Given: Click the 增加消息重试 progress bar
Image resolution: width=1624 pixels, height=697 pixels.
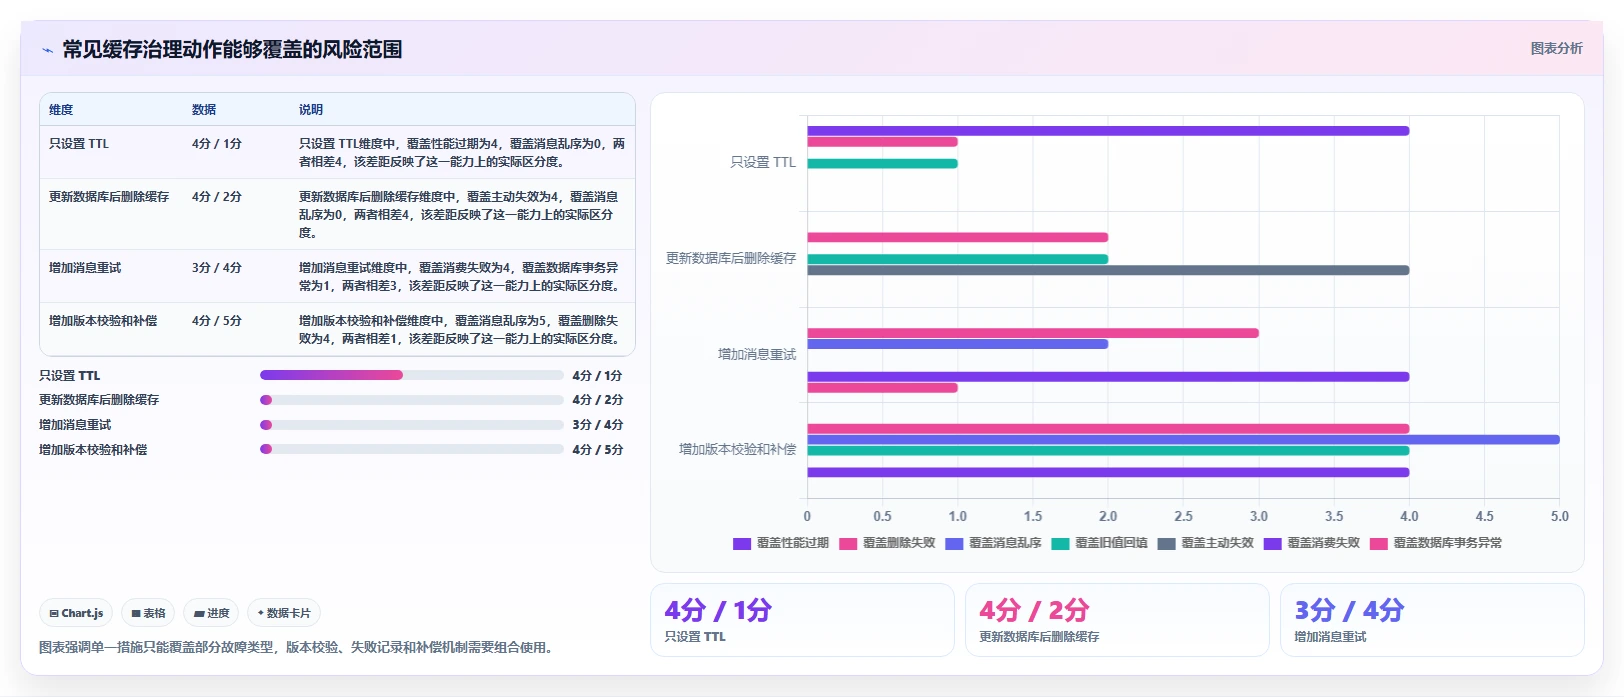Looking at the screenshot, I should coord(411,425).
